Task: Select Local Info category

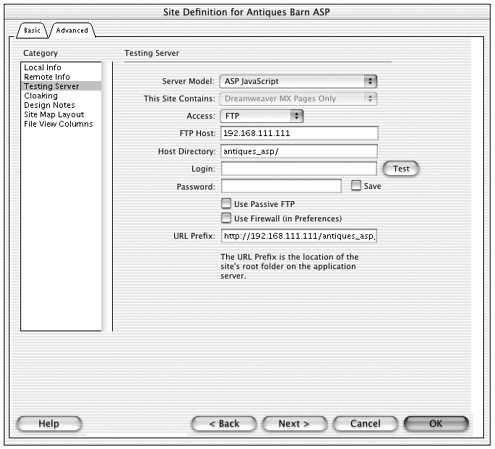Action: [61, 67]
